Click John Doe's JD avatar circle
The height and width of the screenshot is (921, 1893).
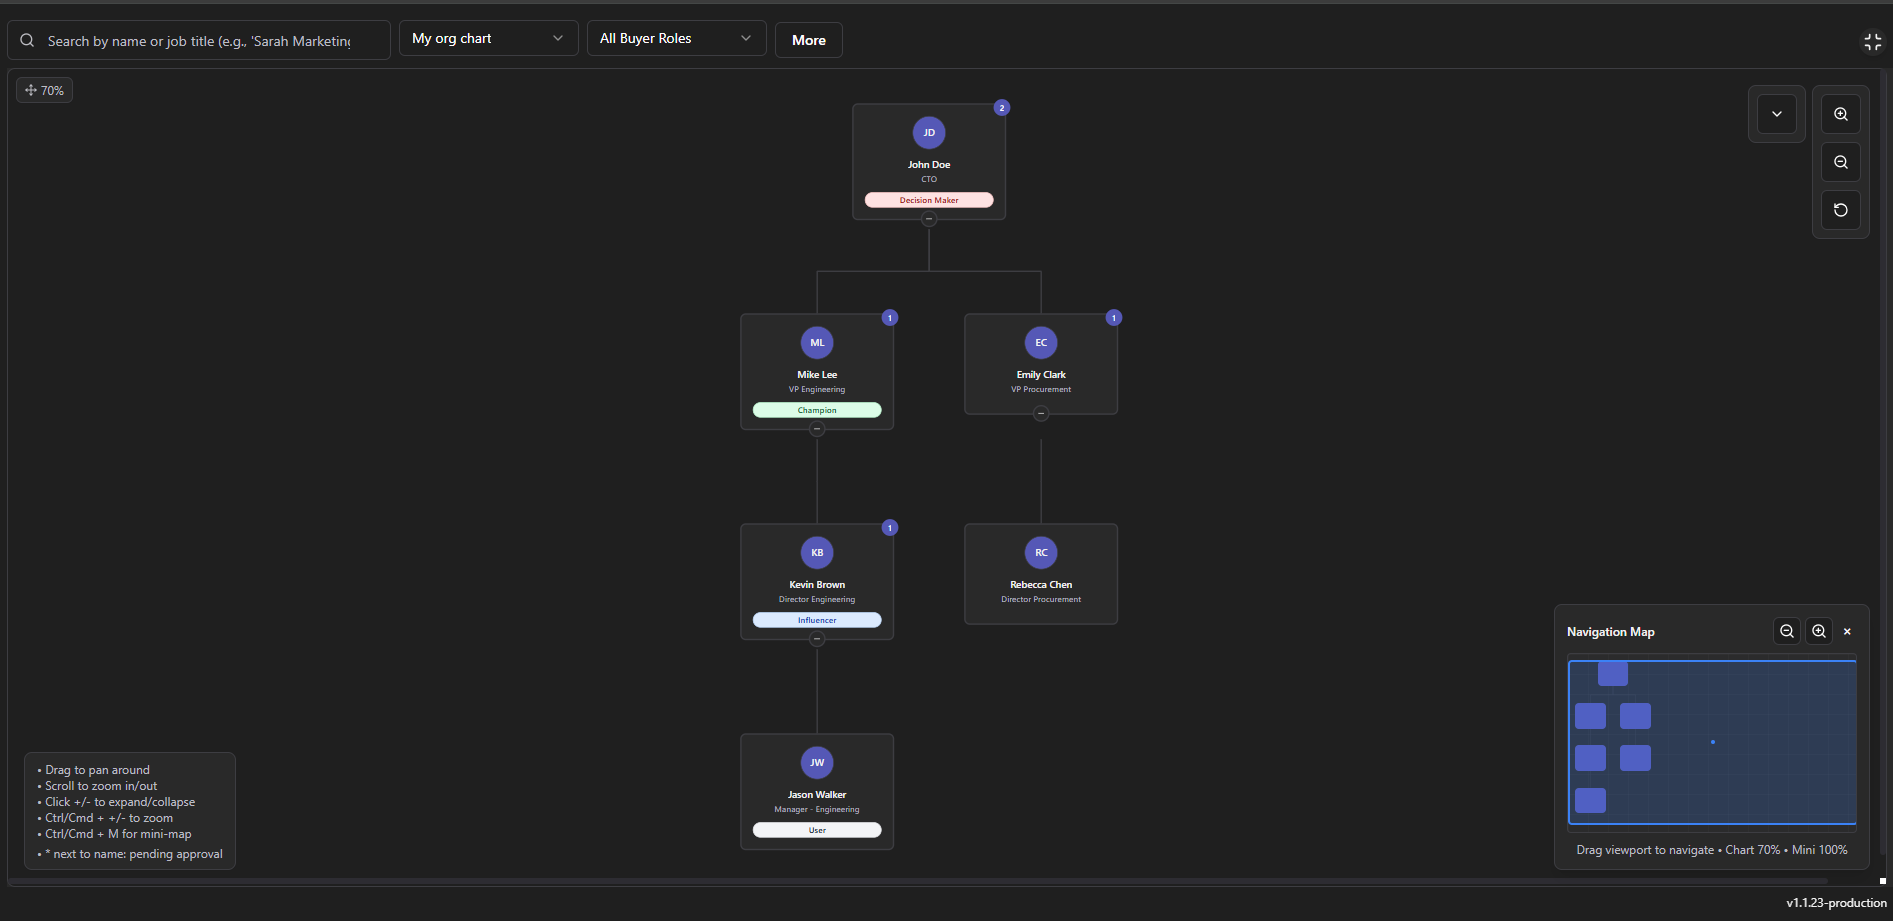(x=929, y=132)
